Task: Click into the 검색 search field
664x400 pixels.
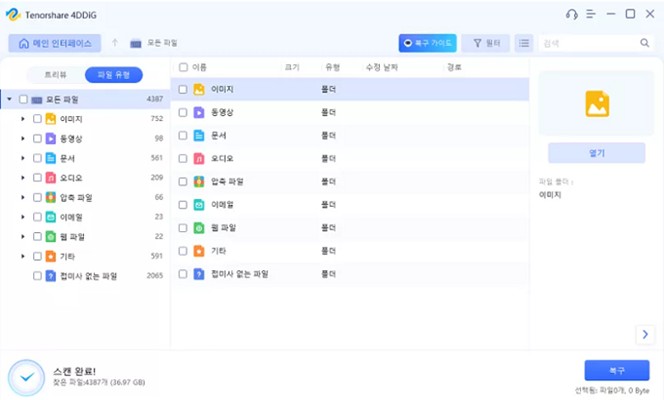Action: point(587,43)
